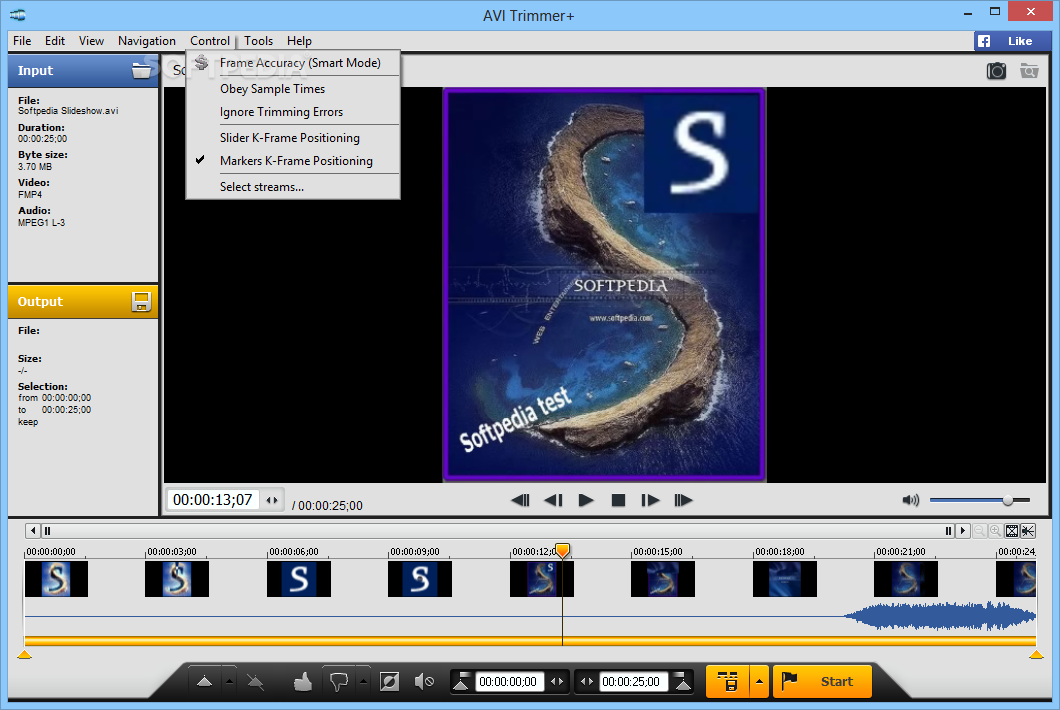1060x710 pixels.
Task: Click thumbs-up keep fragment icon
Action: point(303,682)
